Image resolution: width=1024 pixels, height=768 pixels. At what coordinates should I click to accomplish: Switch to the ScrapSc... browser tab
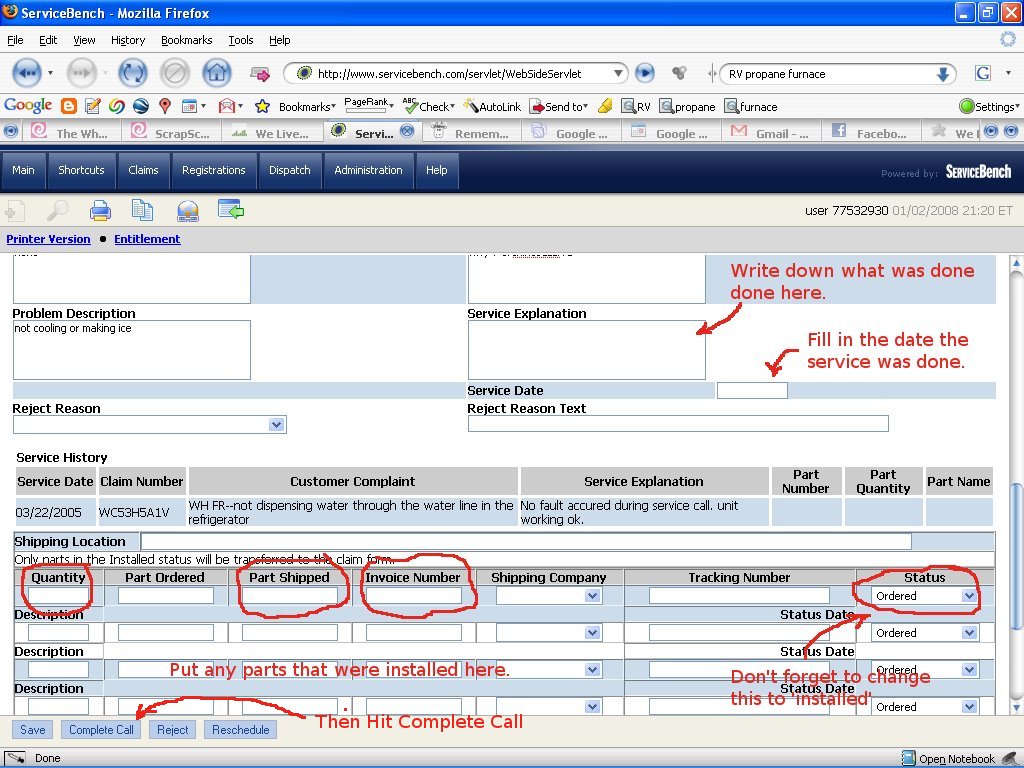click(171, 133)
